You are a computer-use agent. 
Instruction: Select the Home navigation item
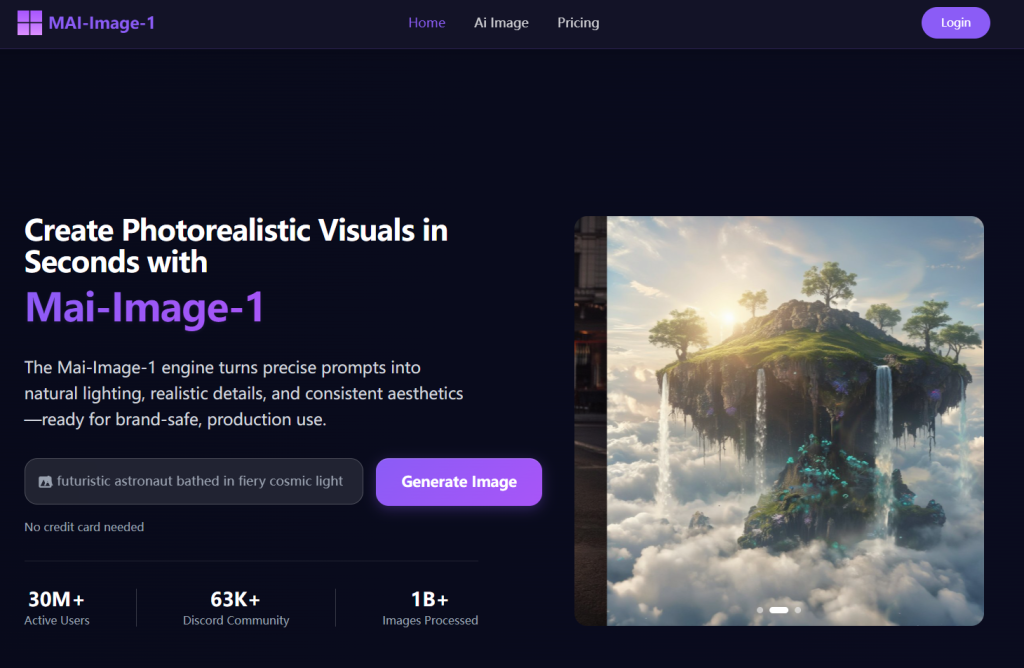(x=427, y=22)
